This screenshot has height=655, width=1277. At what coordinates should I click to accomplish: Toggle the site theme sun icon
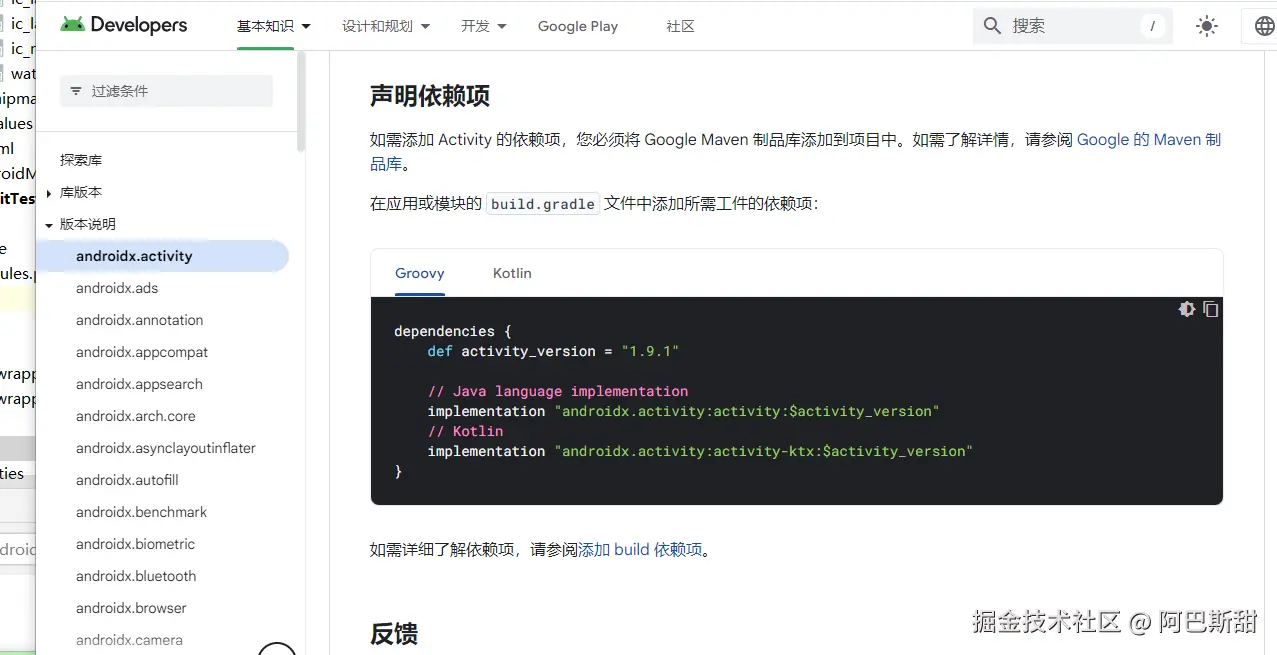click(1207, 26)
